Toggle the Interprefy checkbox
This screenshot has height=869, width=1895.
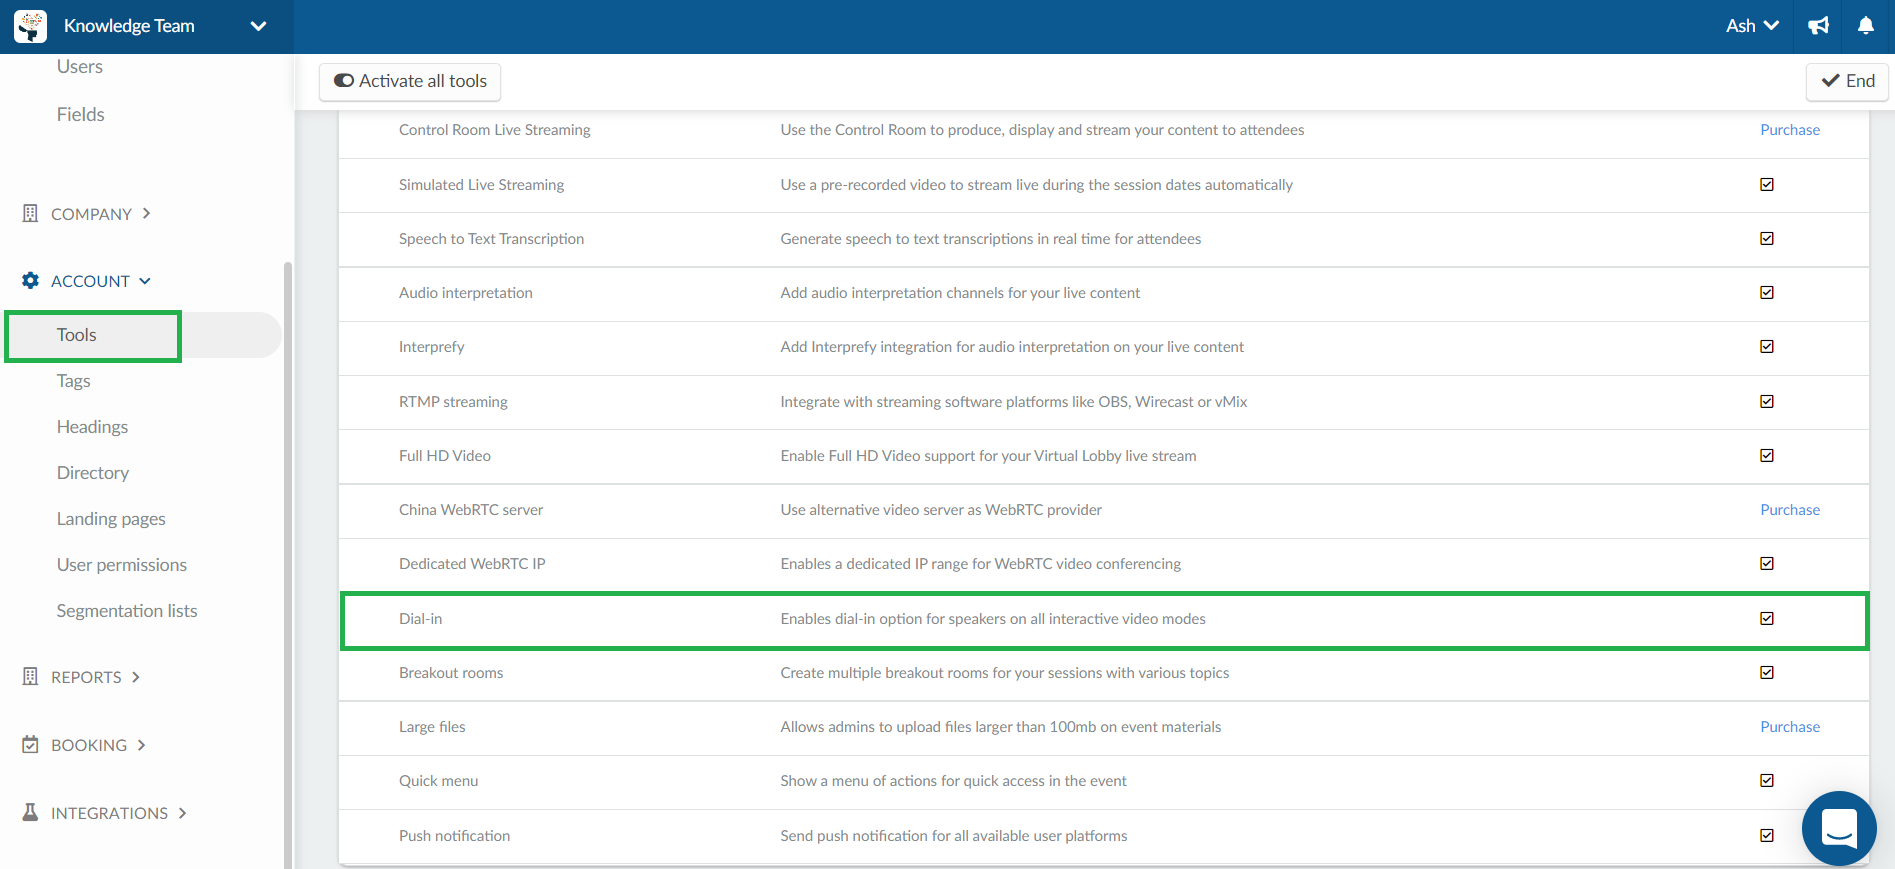[1767, 347]
